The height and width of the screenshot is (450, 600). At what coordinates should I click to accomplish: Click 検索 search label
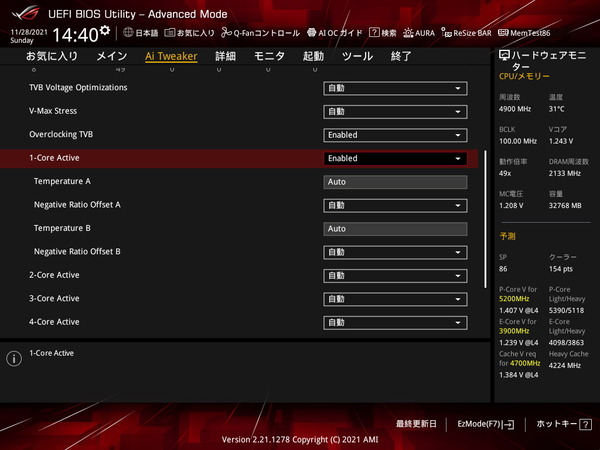389,33
